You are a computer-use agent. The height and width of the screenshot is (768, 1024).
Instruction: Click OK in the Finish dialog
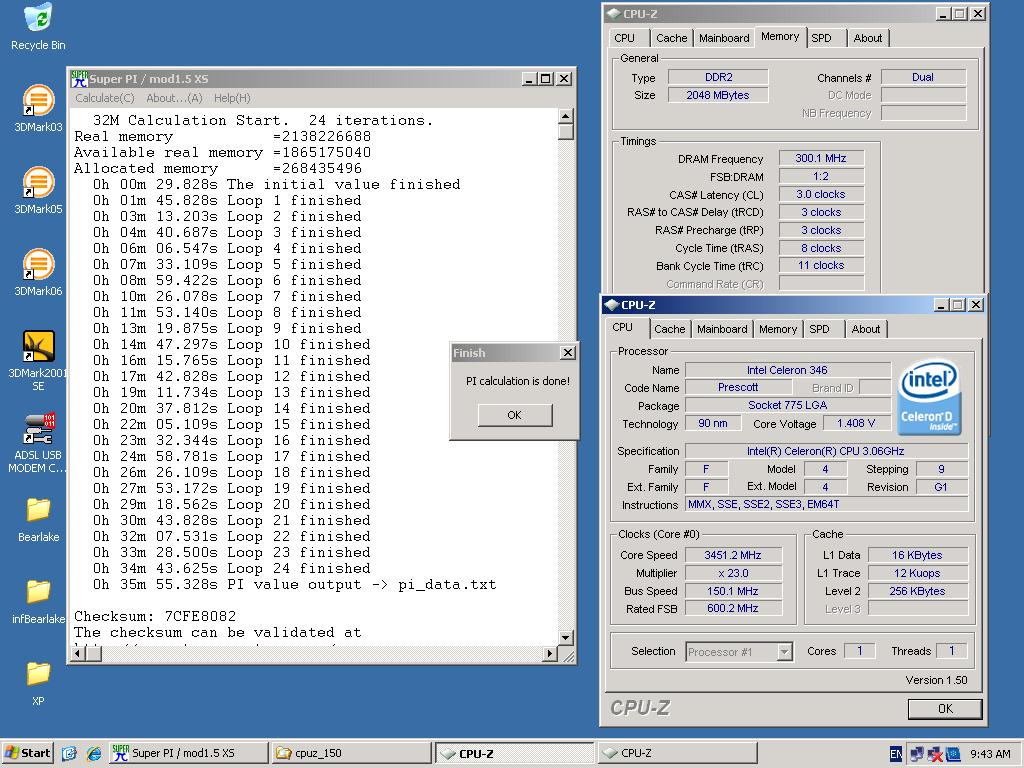515,415
